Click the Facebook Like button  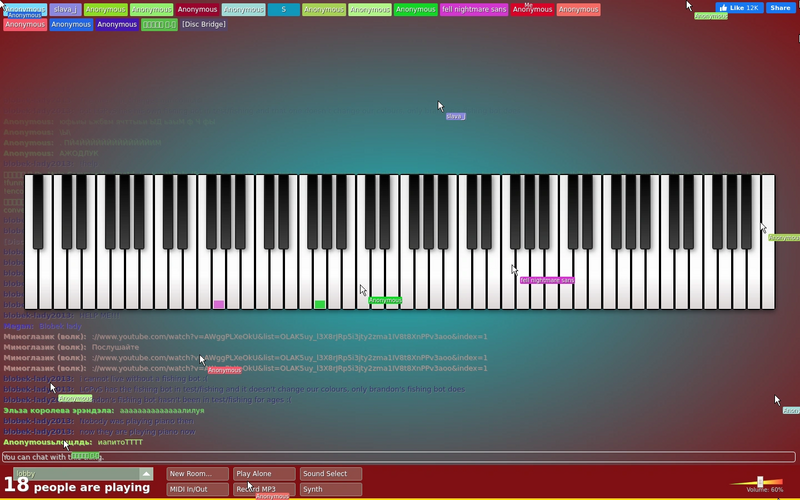[739, 8]
